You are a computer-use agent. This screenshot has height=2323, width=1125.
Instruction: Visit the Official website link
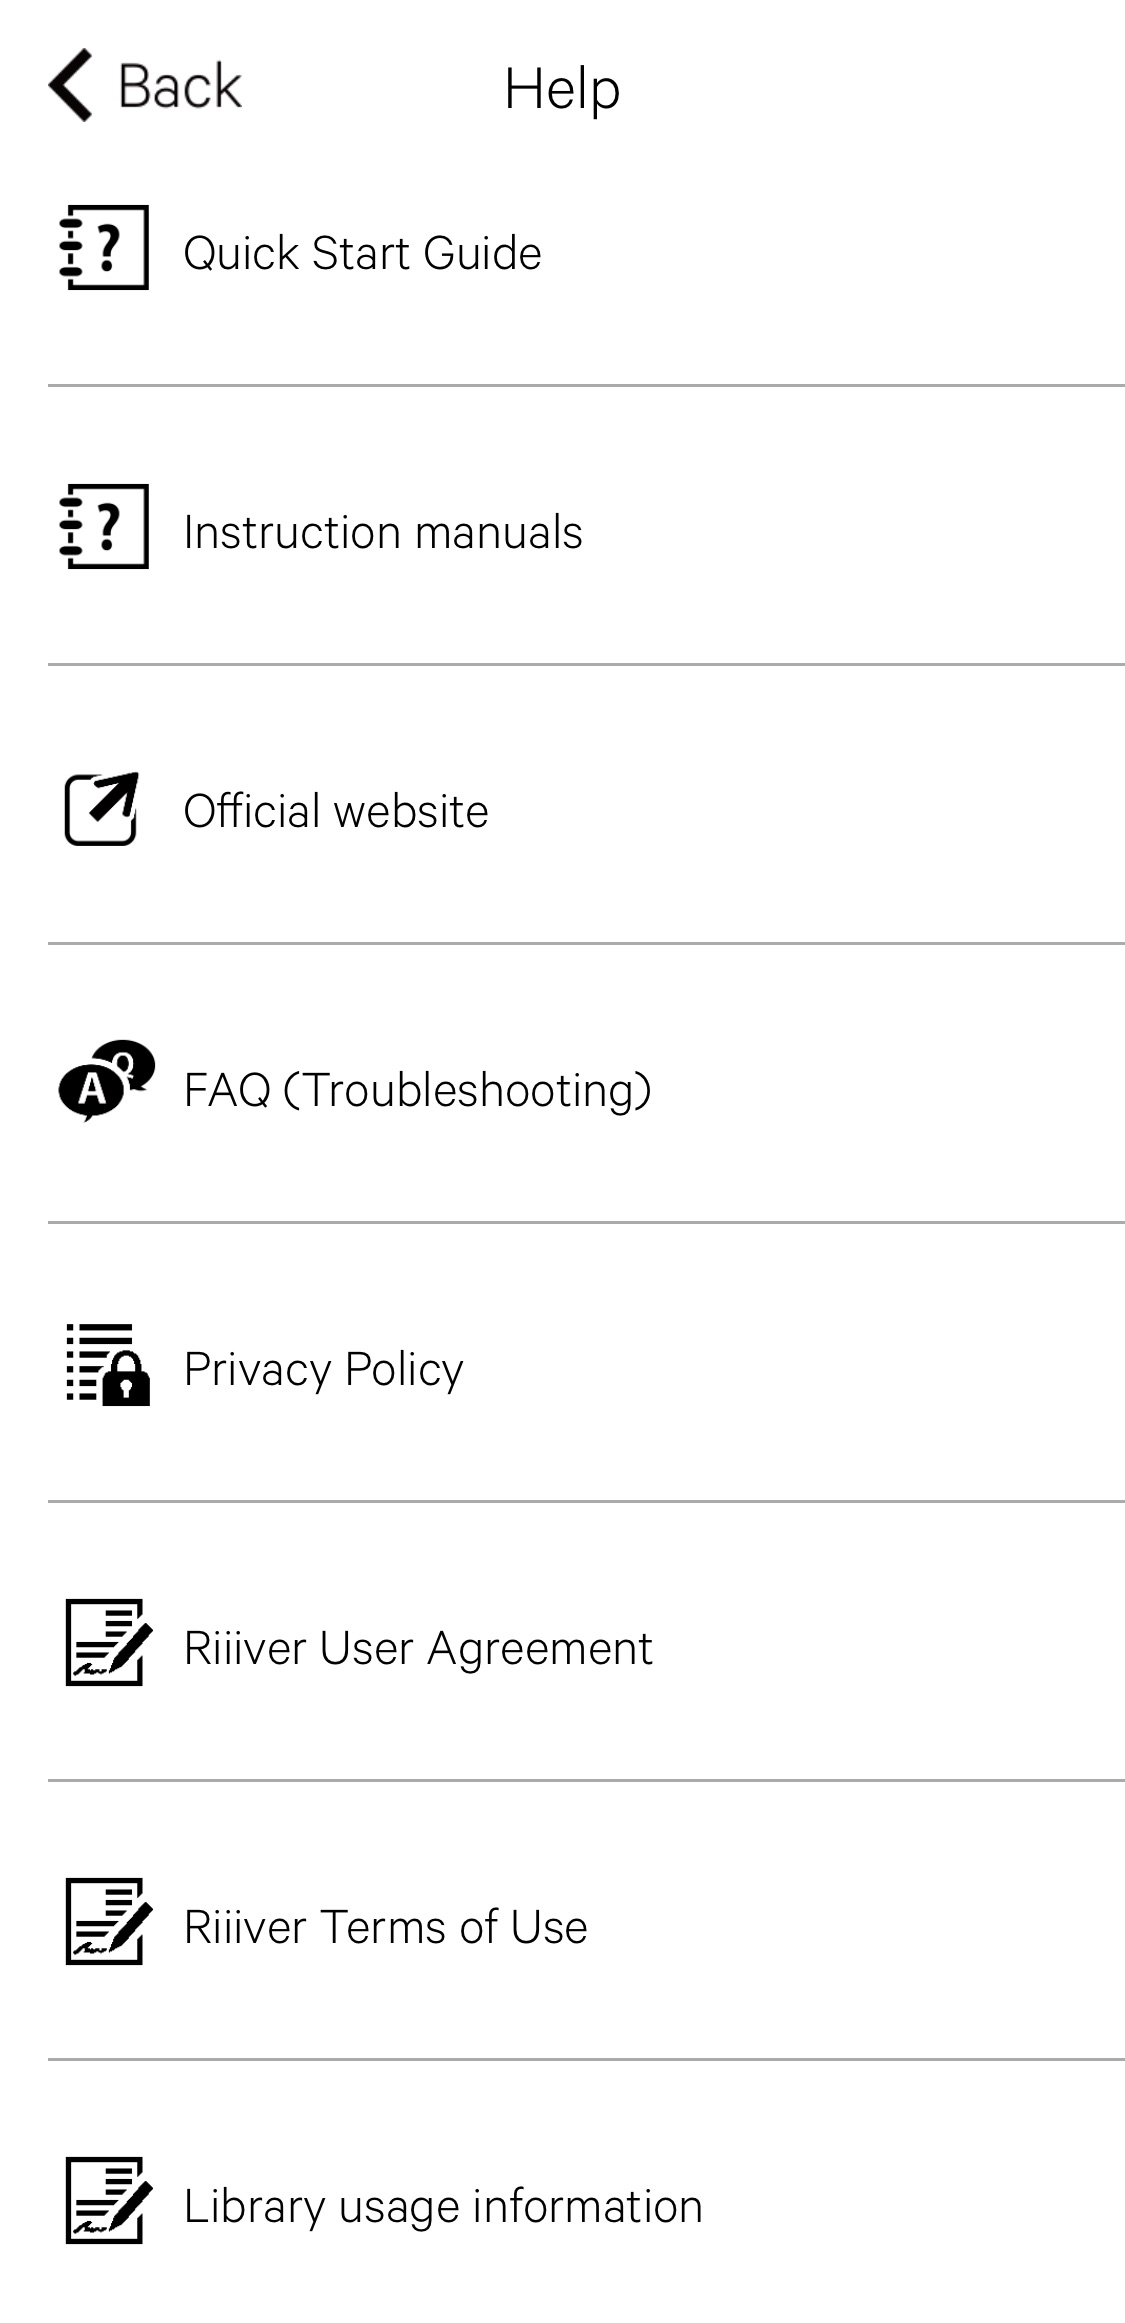(x=336, y=811)
